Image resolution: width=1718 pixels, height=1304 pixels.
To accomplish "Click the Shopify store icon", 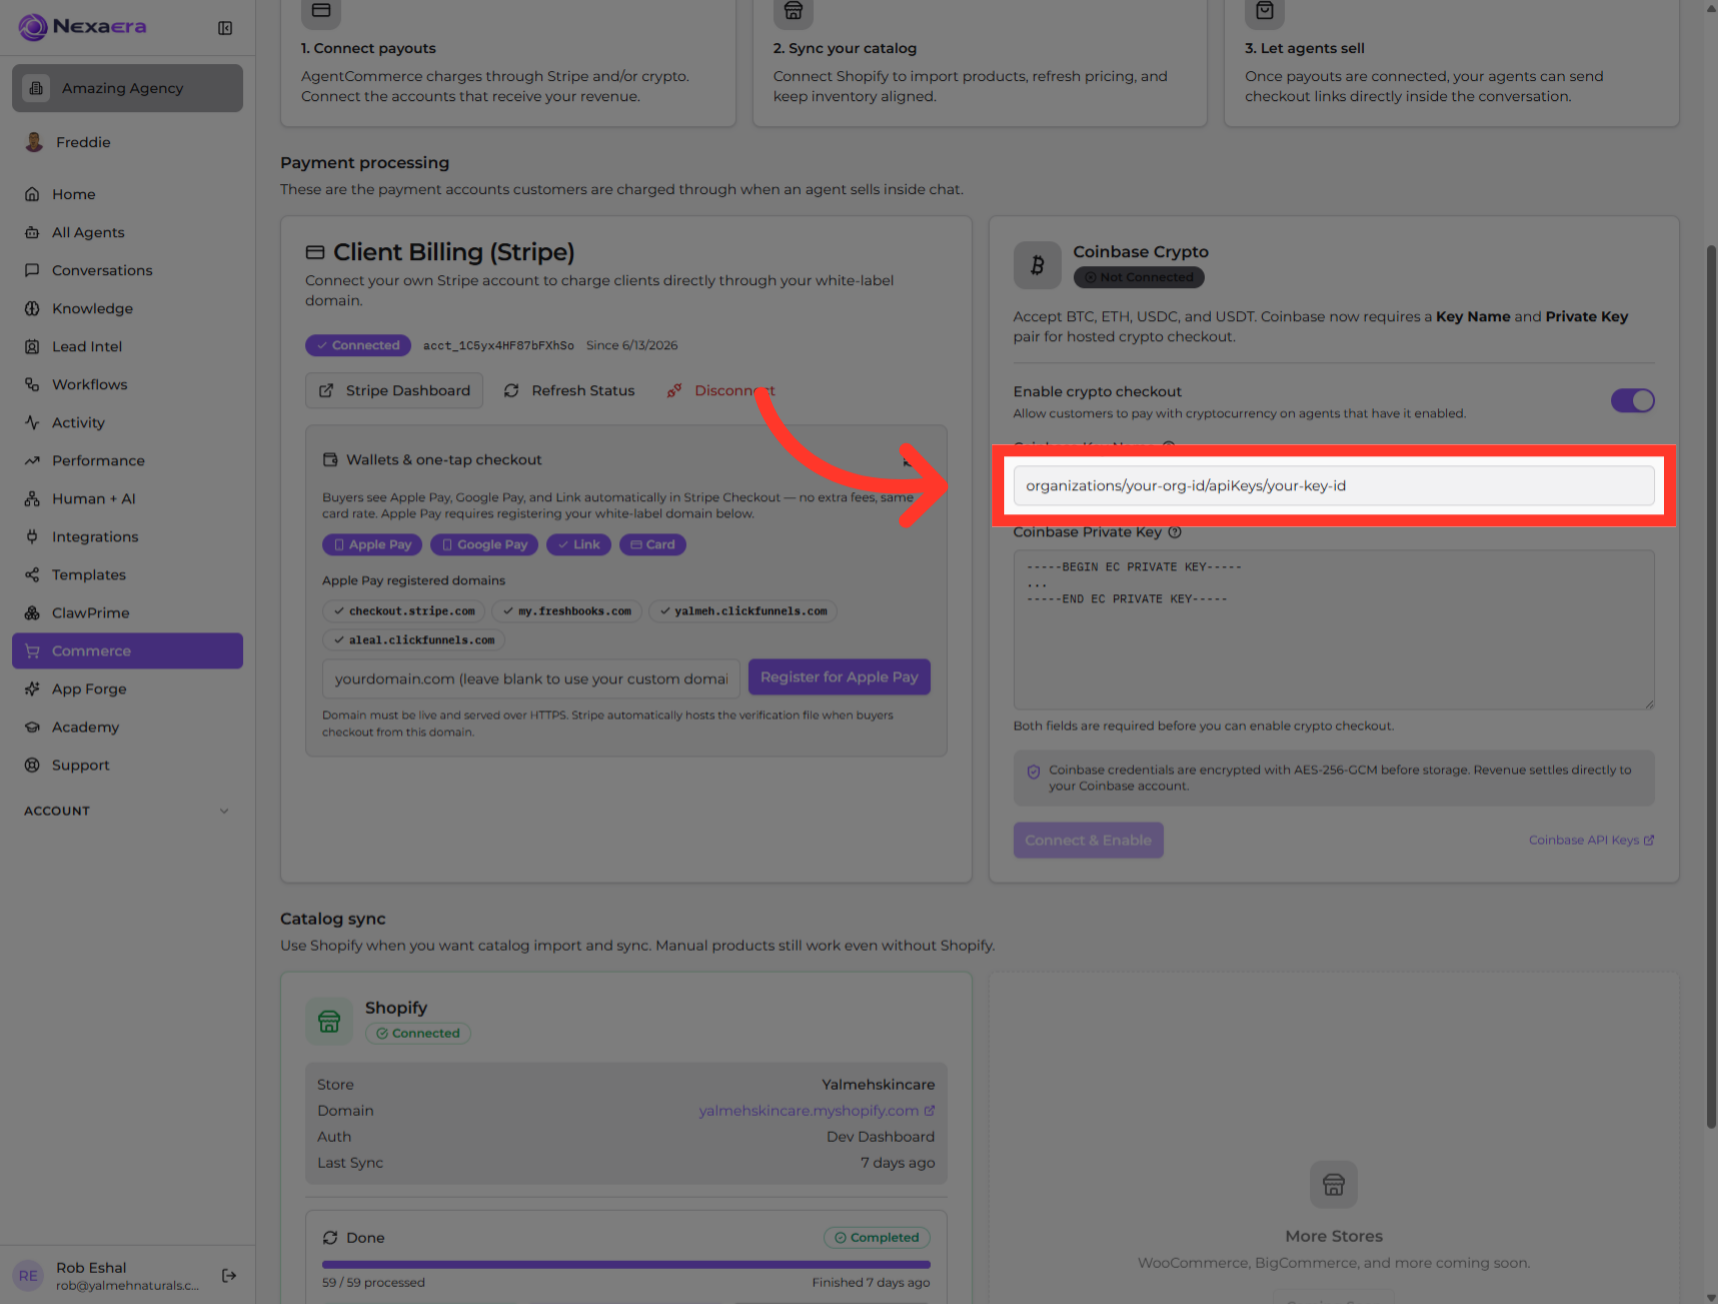I will (x=329, y=1021).
